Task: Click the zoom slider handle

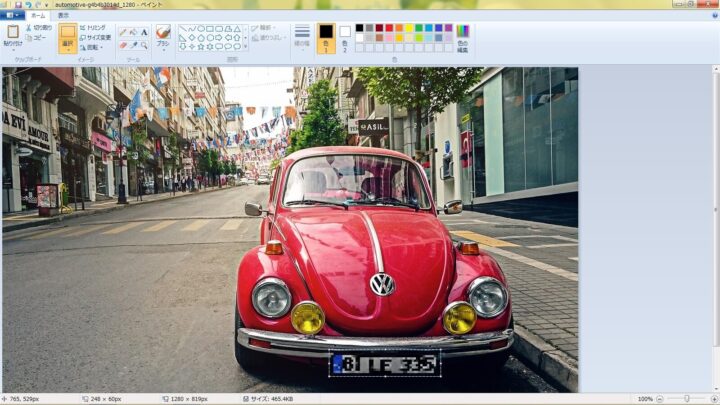Action: coord(687,399)
